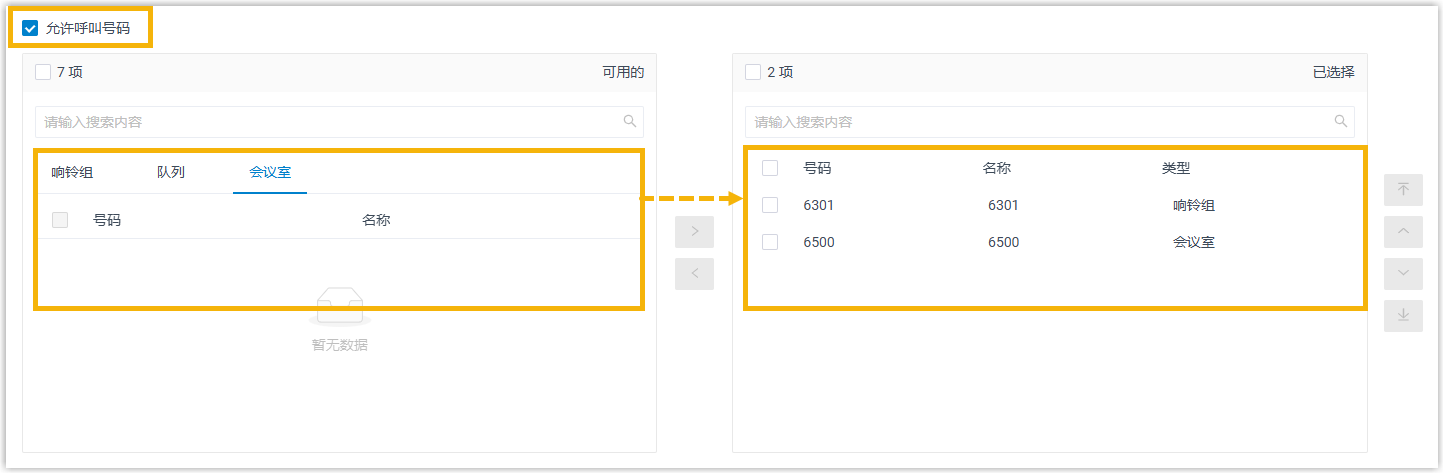Click the move-to-top arrow icon
This screenshot has width=1444, height=474.
[x=1403, y=190]
